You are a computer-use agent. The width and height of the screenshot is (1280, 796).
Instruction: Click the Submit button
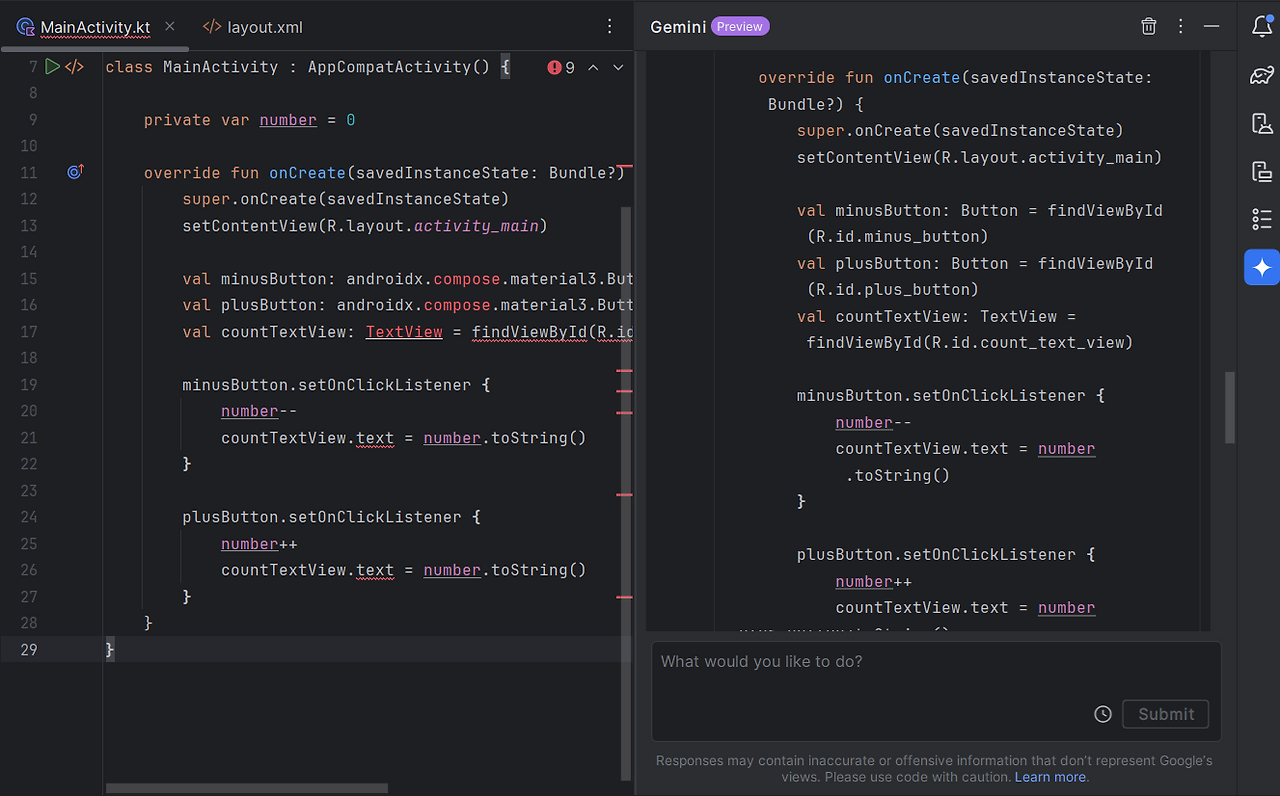click(x=1166, y=714)
